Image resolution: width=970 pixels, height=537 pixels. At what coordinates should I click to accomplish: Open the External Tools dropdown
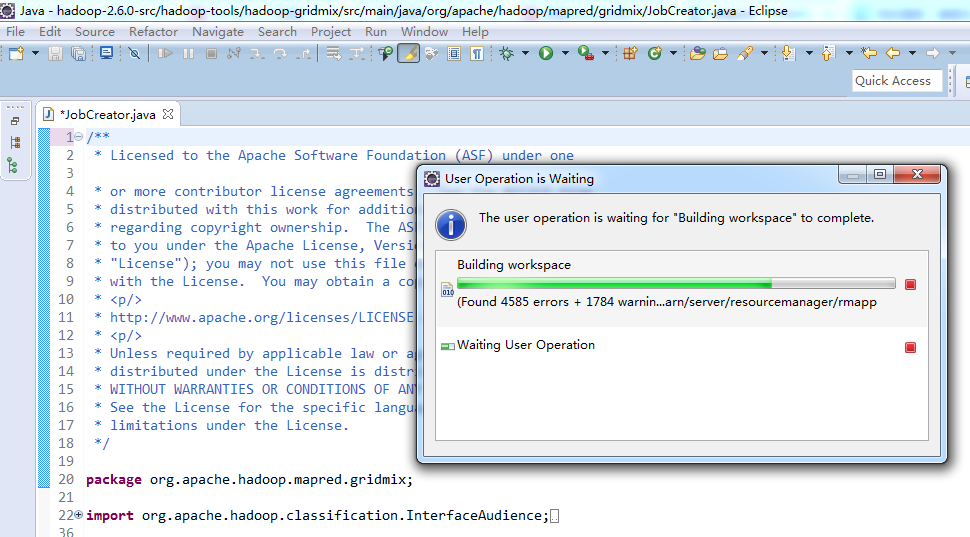605,54
